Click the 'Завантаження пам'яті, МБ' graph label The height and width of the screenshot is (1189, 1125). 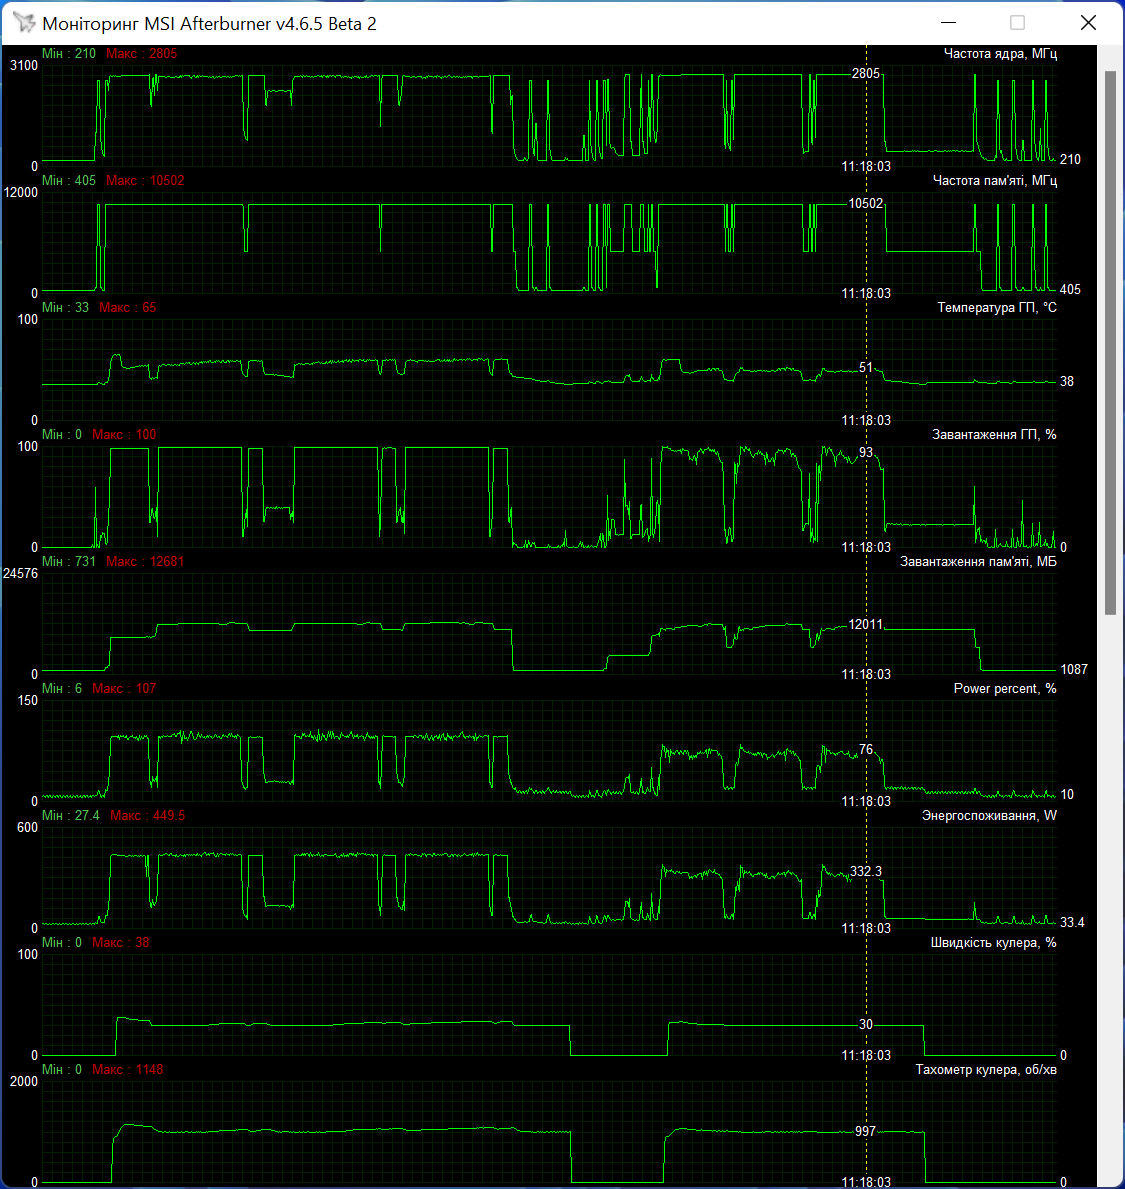point(978,561)
